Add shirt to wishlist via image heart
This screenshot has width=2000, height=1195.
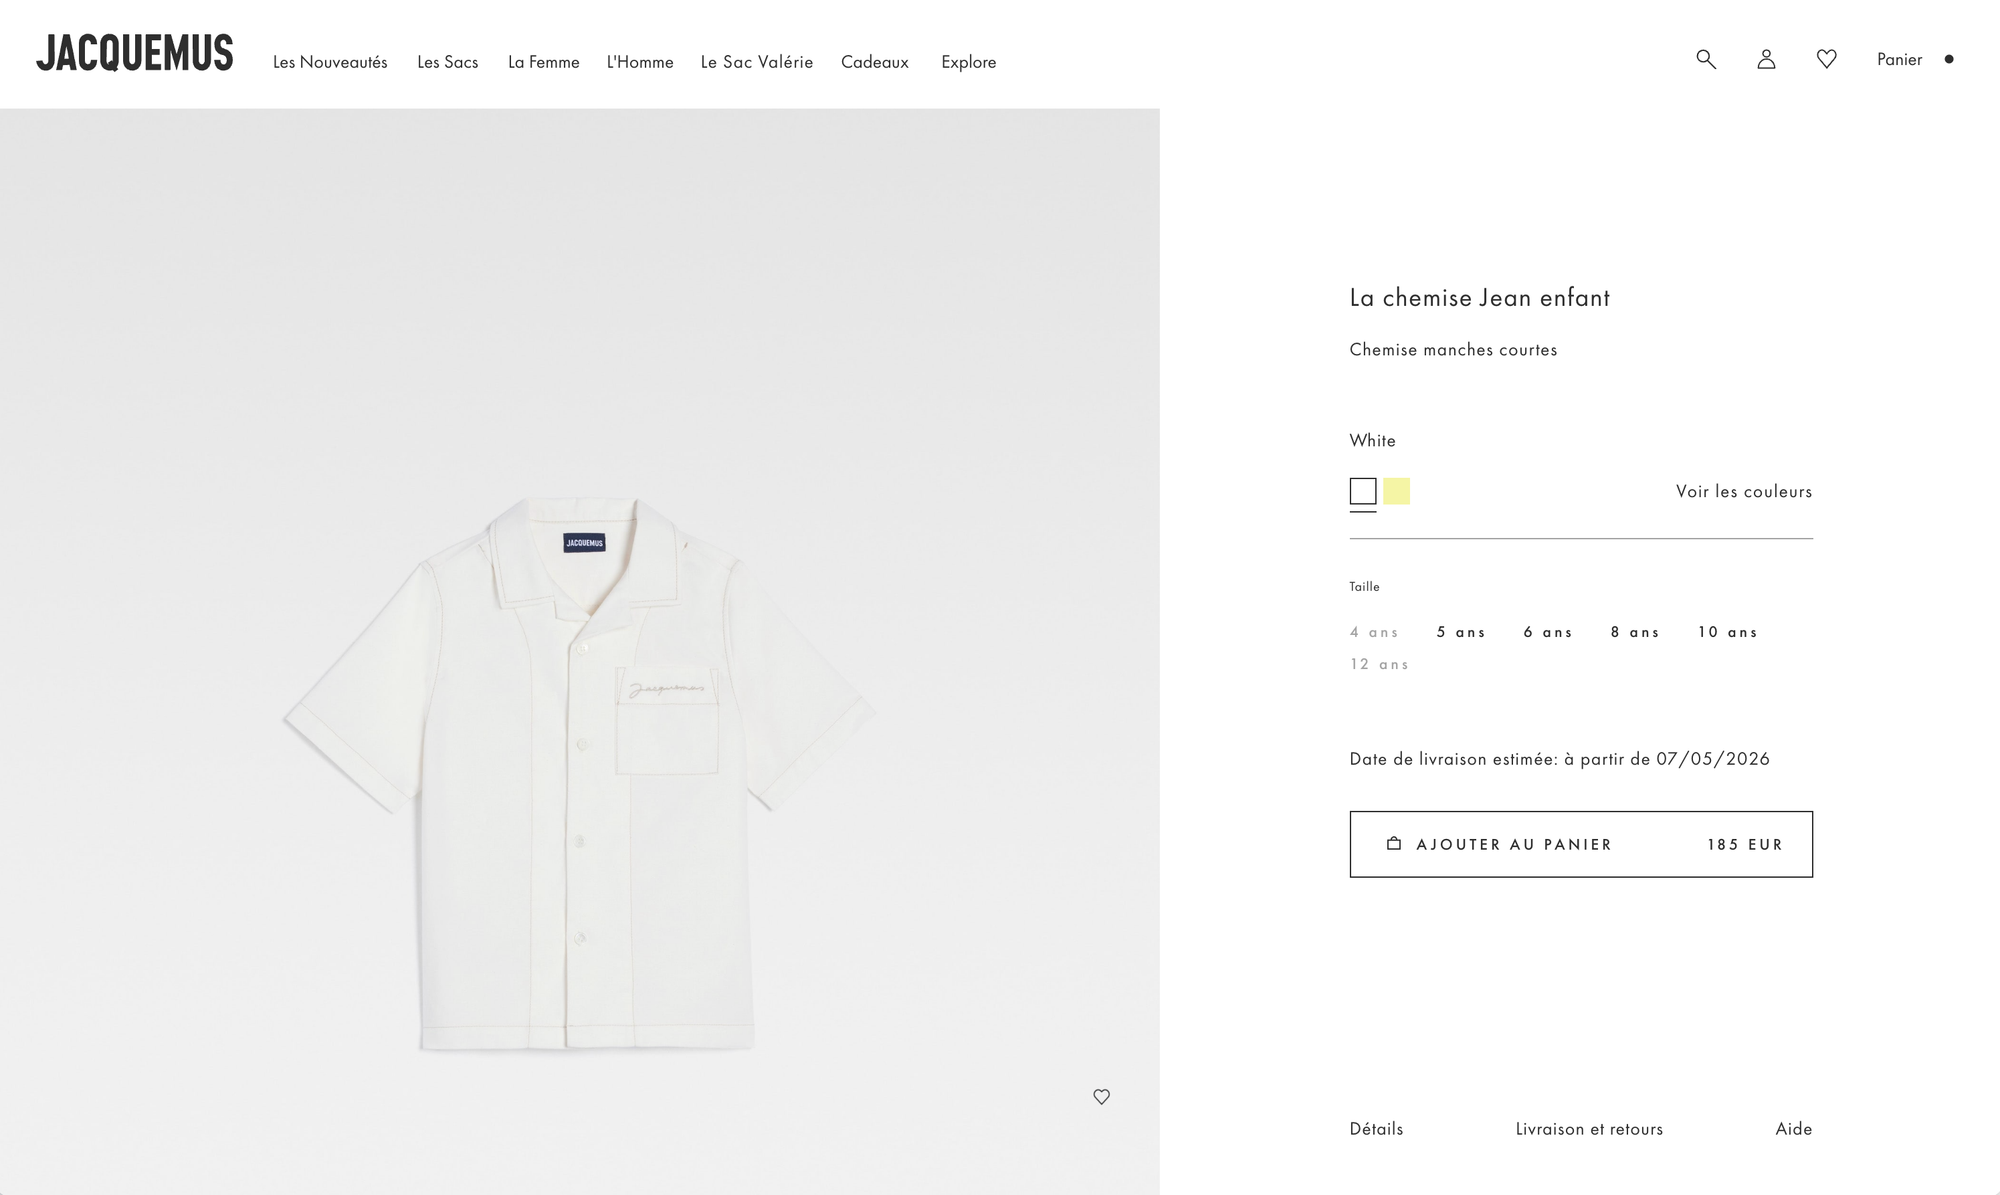click(x=1101, y=1096)
